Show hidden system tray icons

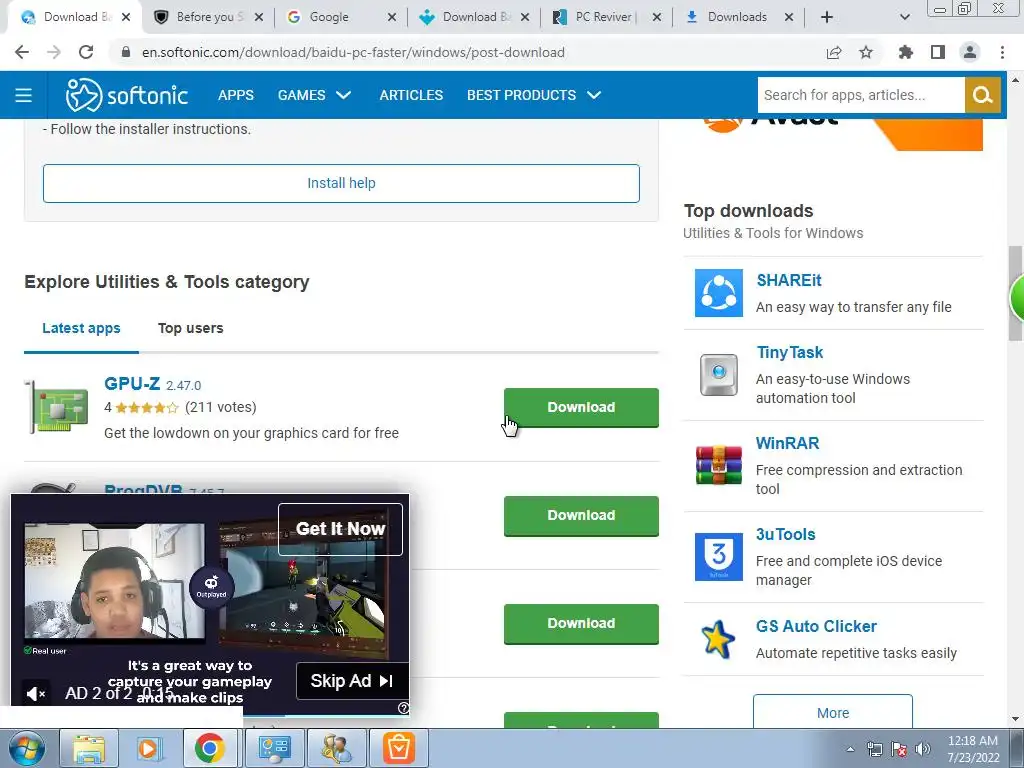[850, 749]
